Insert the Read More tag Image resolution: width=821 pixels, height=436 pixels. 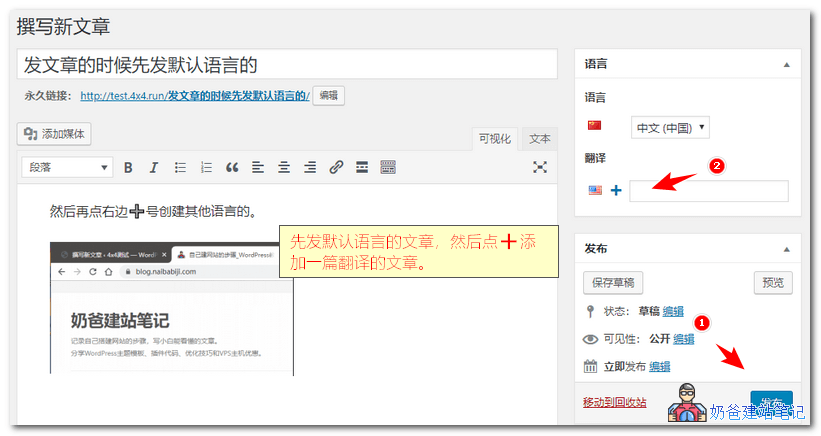[x=362, y=167]
